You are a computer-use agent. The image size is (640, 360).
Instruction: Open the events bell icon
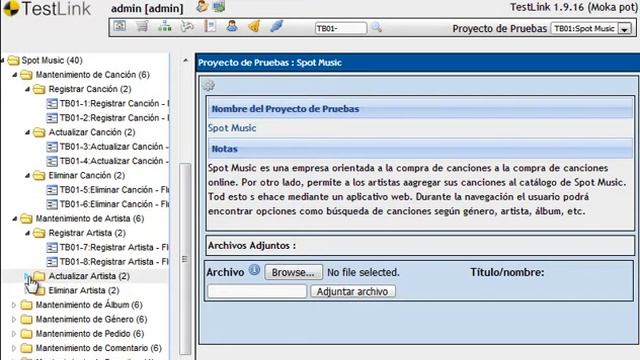point(254,26)
